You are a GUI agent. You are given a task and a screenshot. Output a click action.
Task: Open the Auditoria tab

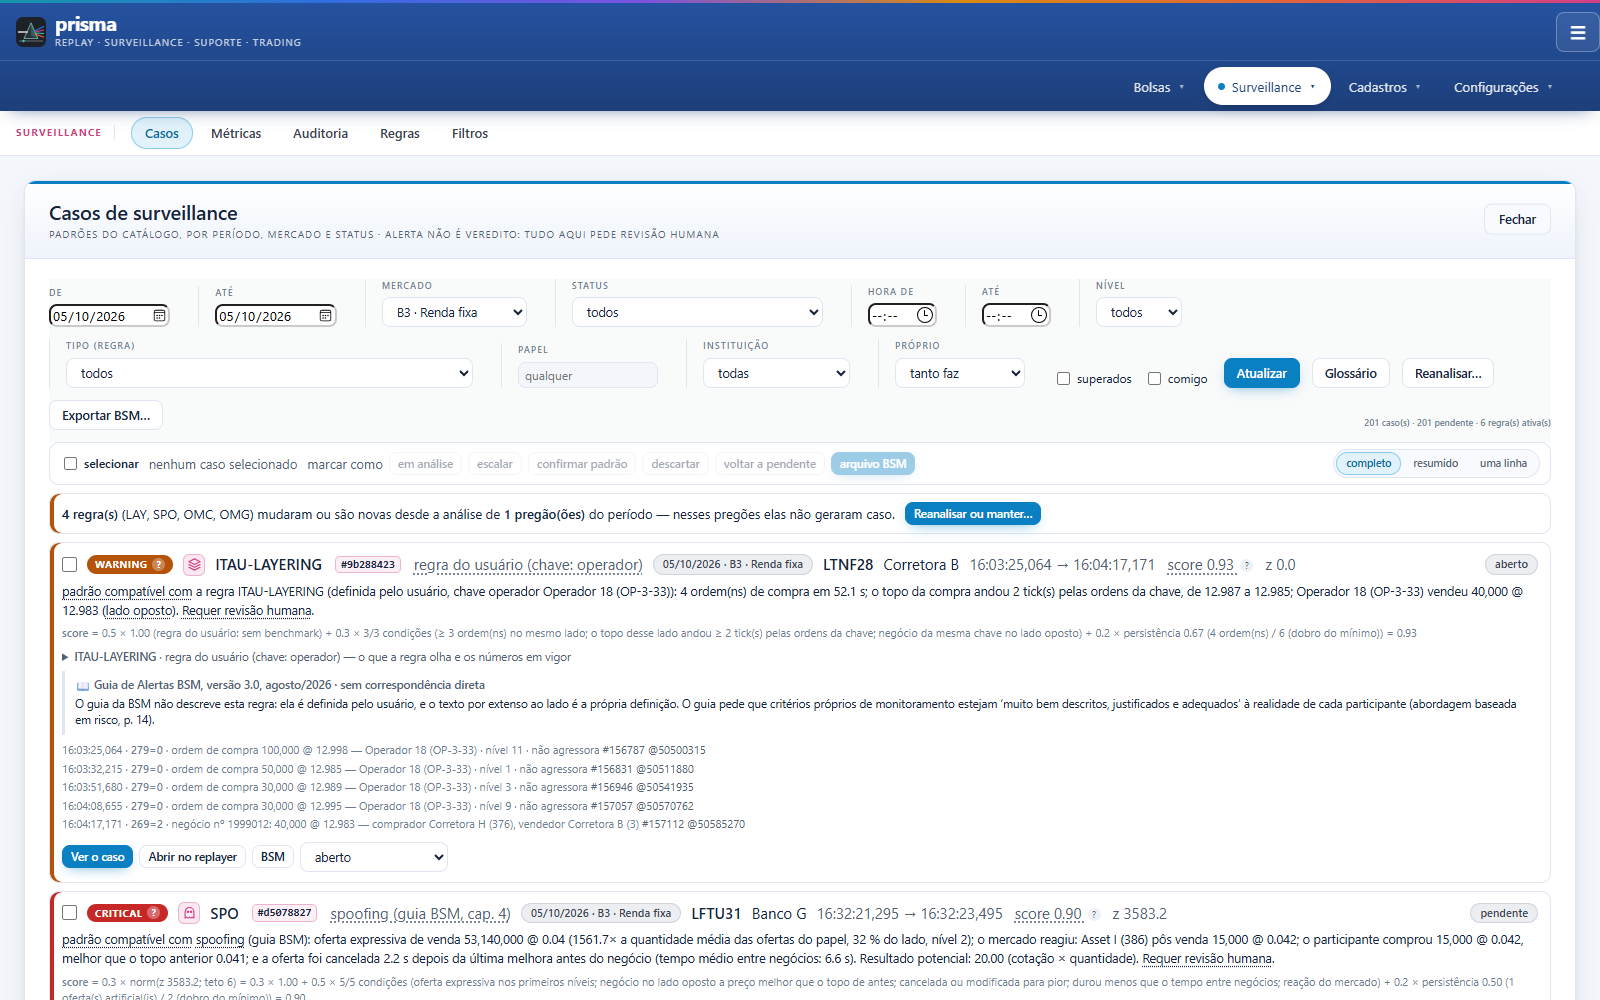pyautogui.click(x=320, y=134)
